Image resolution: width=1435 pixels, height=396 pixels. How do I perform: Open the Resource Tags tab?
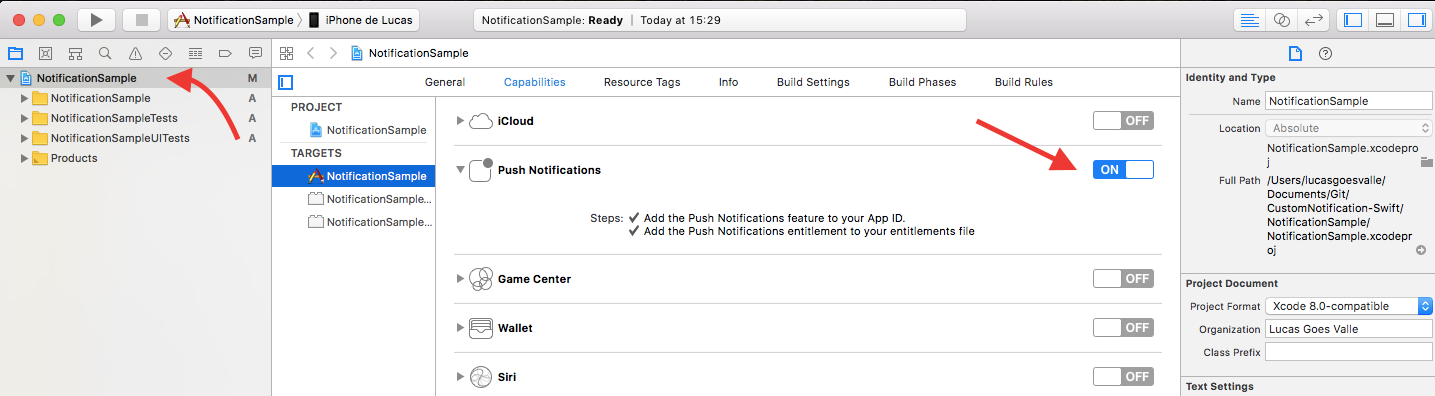tap(642, 82)
